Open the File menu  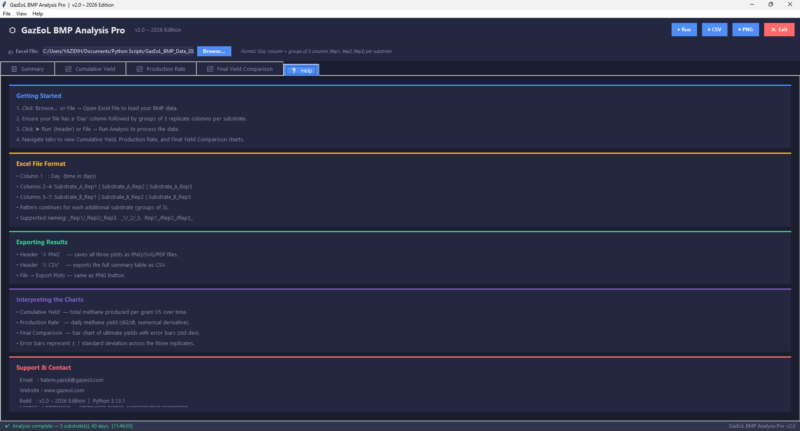[x=7, y=13]
